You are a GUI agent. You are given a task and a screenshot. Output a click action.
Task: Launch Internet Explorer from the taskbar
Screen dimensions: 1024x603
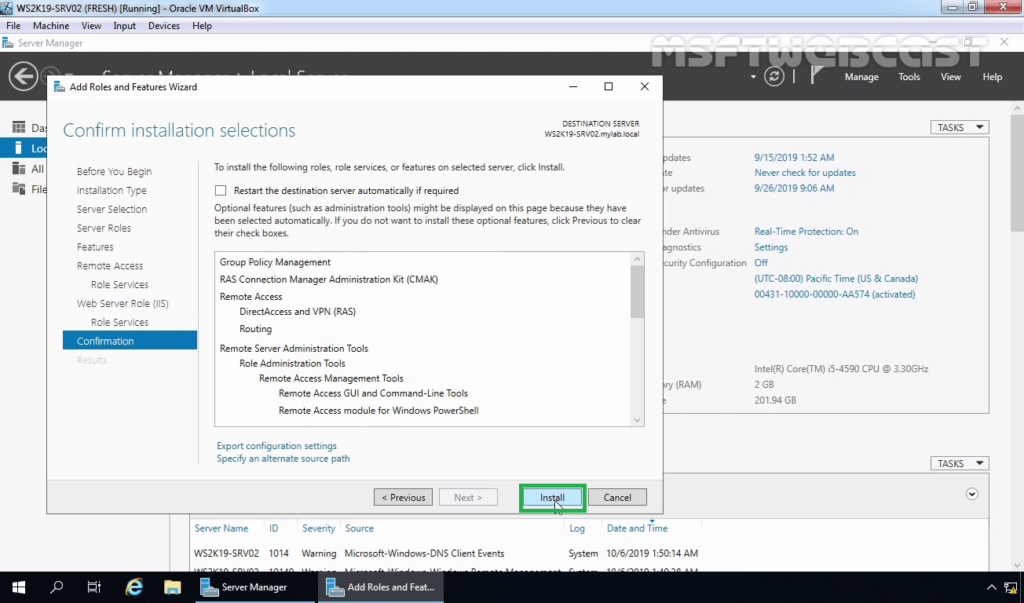click(x=134, y=587)
